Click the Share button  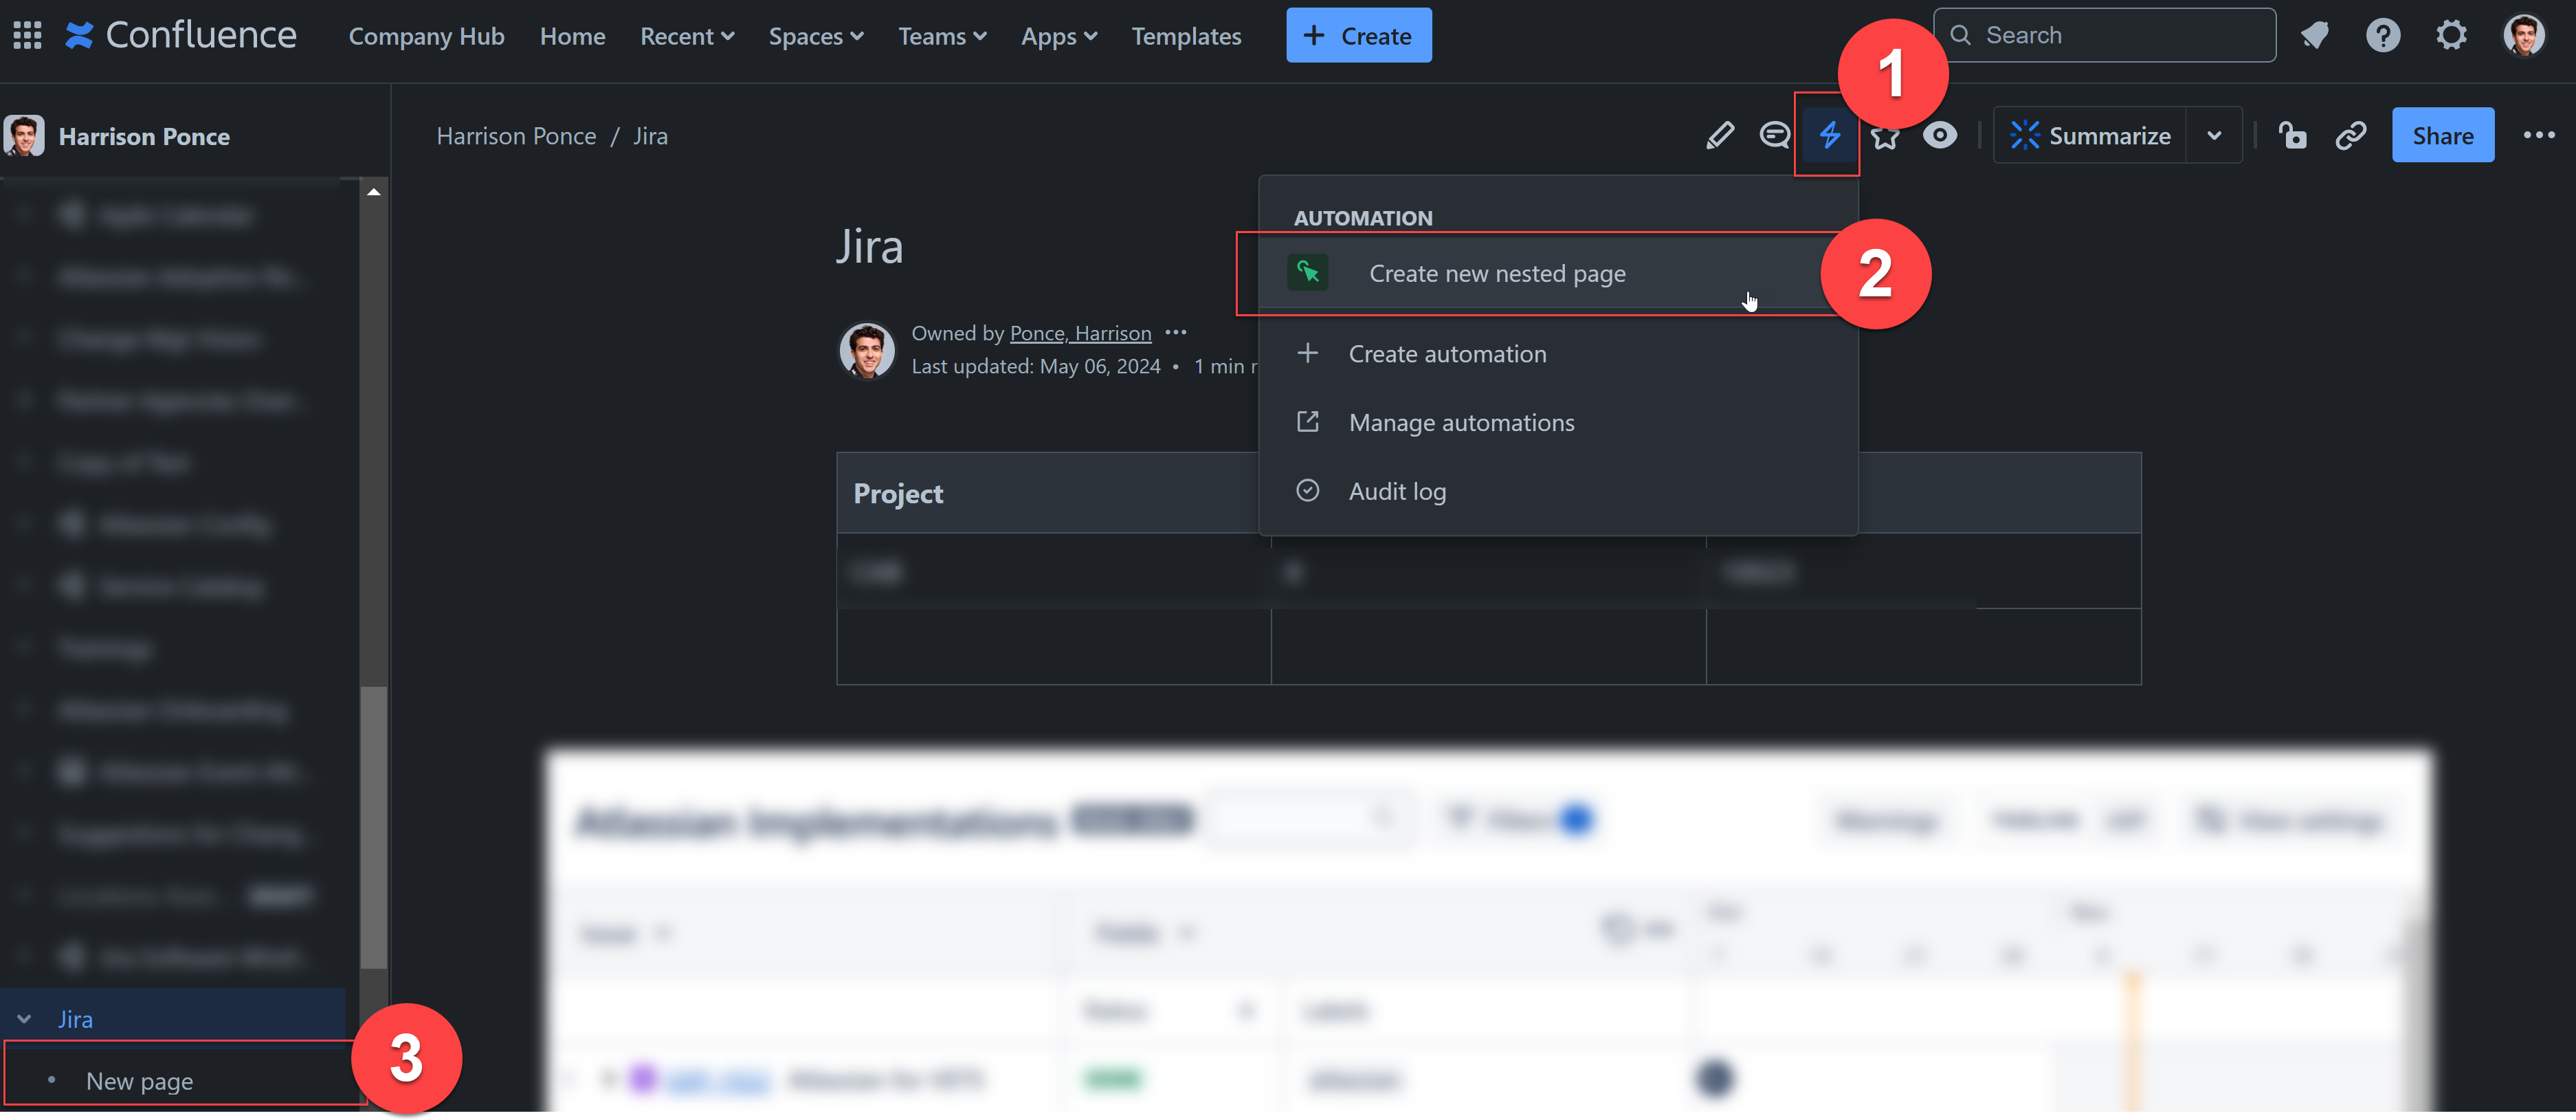tap(2443, 135)
